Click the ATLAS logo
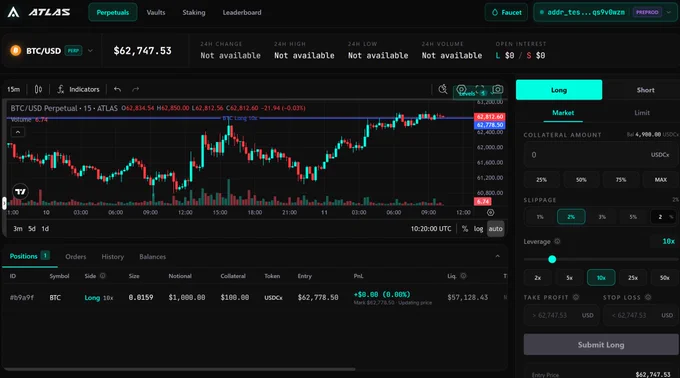The width and height of the screenshot is (680, 378). click(39, 12)
